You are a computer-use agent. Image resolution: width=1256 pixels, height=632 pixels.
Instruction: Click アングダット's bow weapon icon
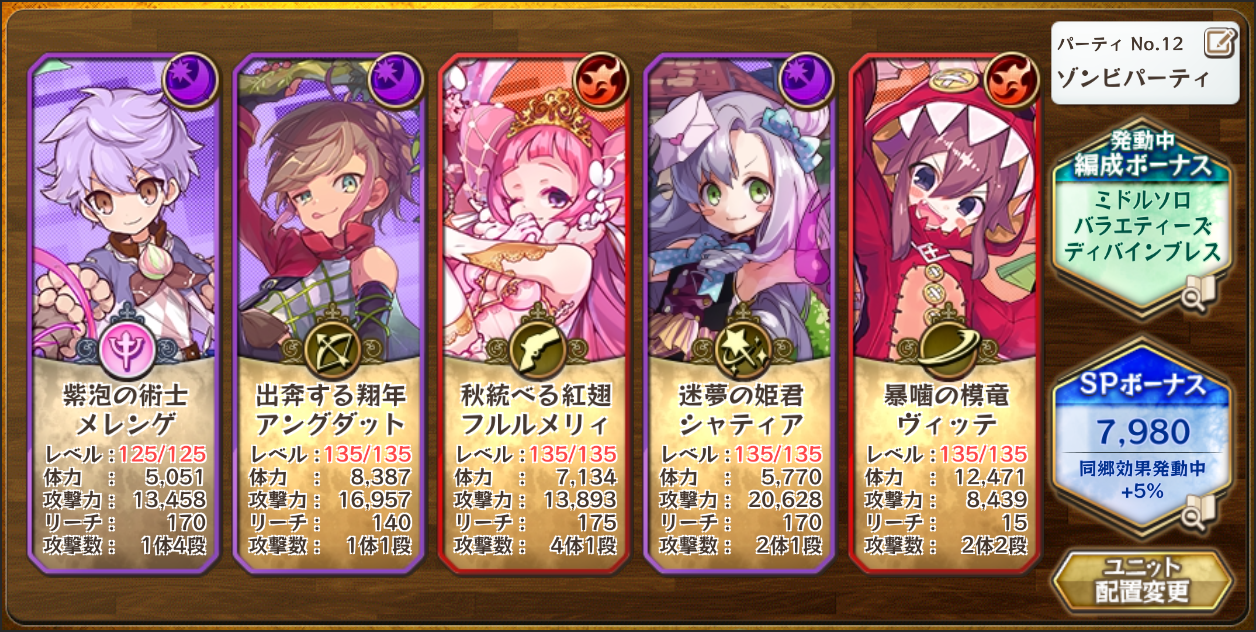[x=332, y=350]
